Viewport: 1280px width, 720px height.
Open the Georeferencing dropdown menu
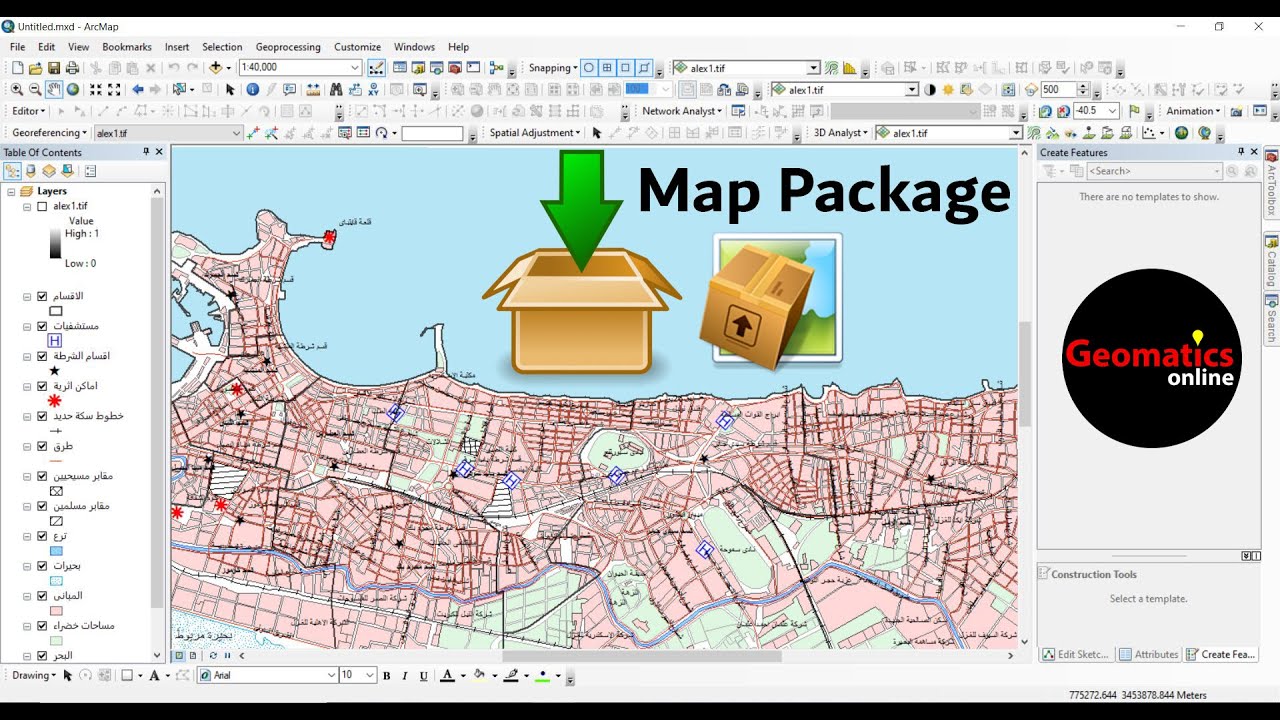[x=50, y=132]
